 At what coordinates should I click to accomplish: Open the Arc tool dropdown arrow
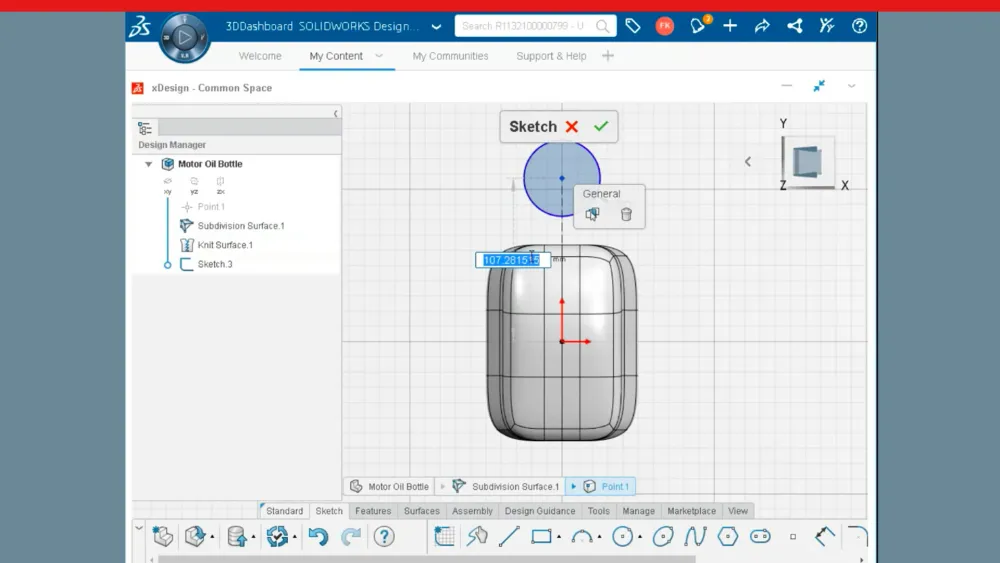click(599, 537)
